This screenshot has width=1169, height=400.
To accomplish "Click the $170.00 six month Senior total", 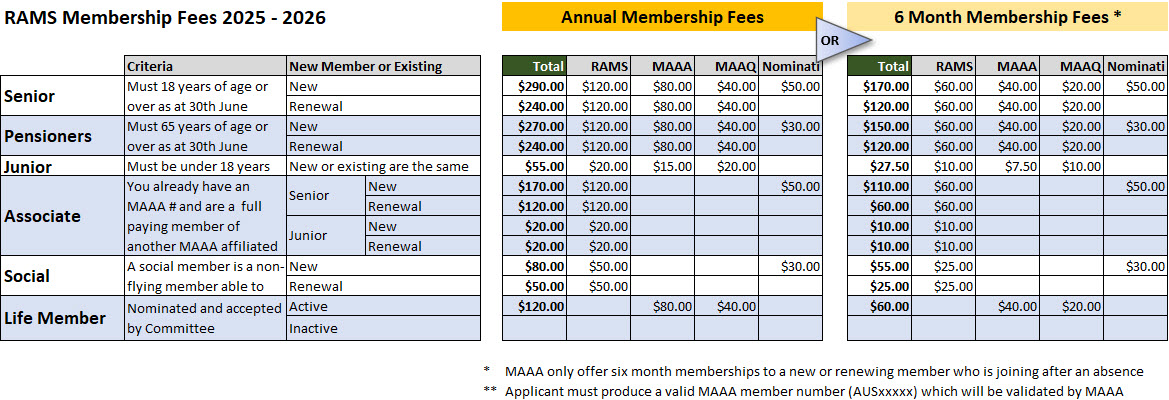I will click(879, 86).
